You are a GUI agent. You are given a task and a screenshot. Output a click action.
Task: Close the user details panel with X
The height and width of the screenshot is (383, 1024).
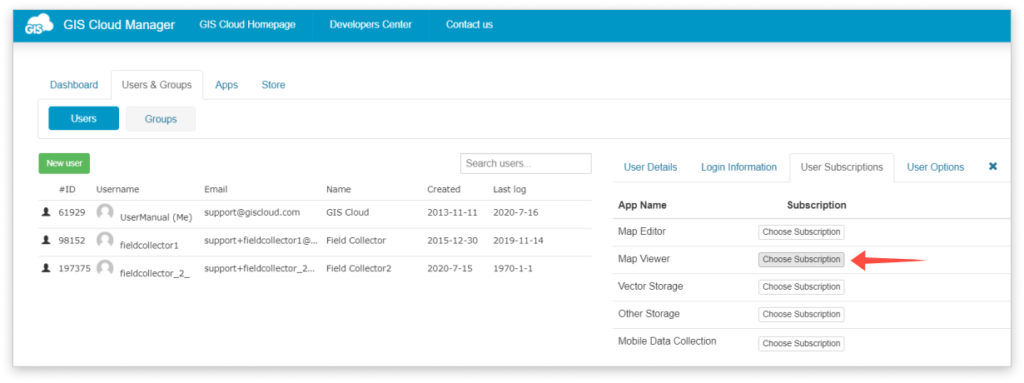tap(993, 167)
